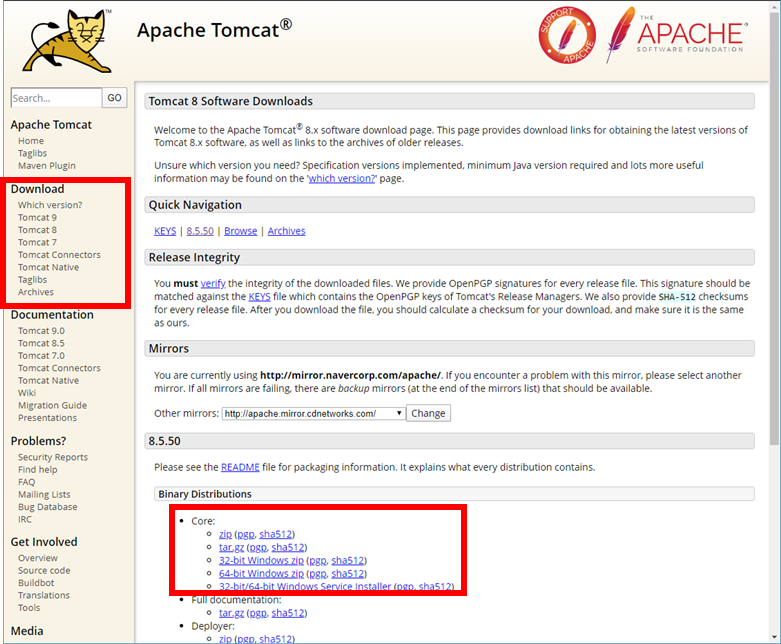Image resolution: width=781 pixels, height=644 pixels.
Task: Open the Buildbot link
Action: click(x=36, y=583)
